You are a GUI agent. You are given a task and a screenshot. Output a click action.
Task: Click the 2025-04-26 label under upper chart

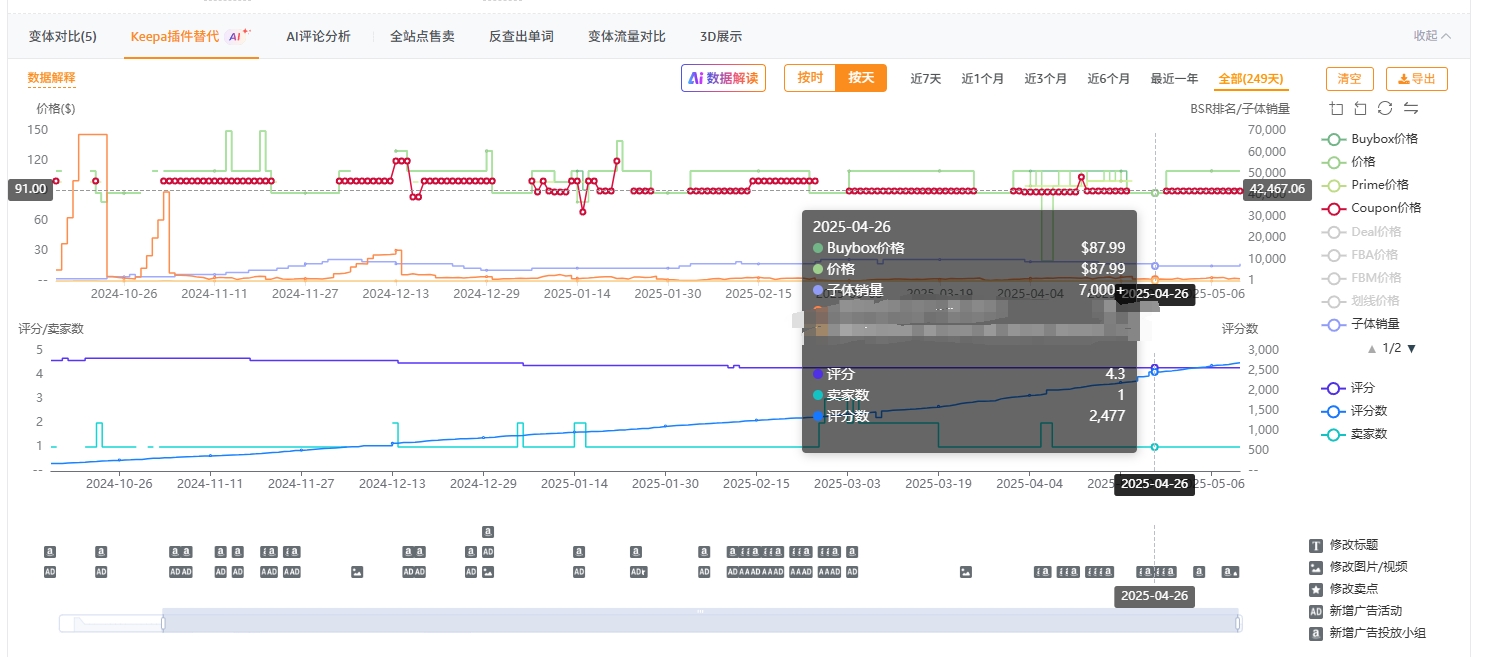point(1155,295)
